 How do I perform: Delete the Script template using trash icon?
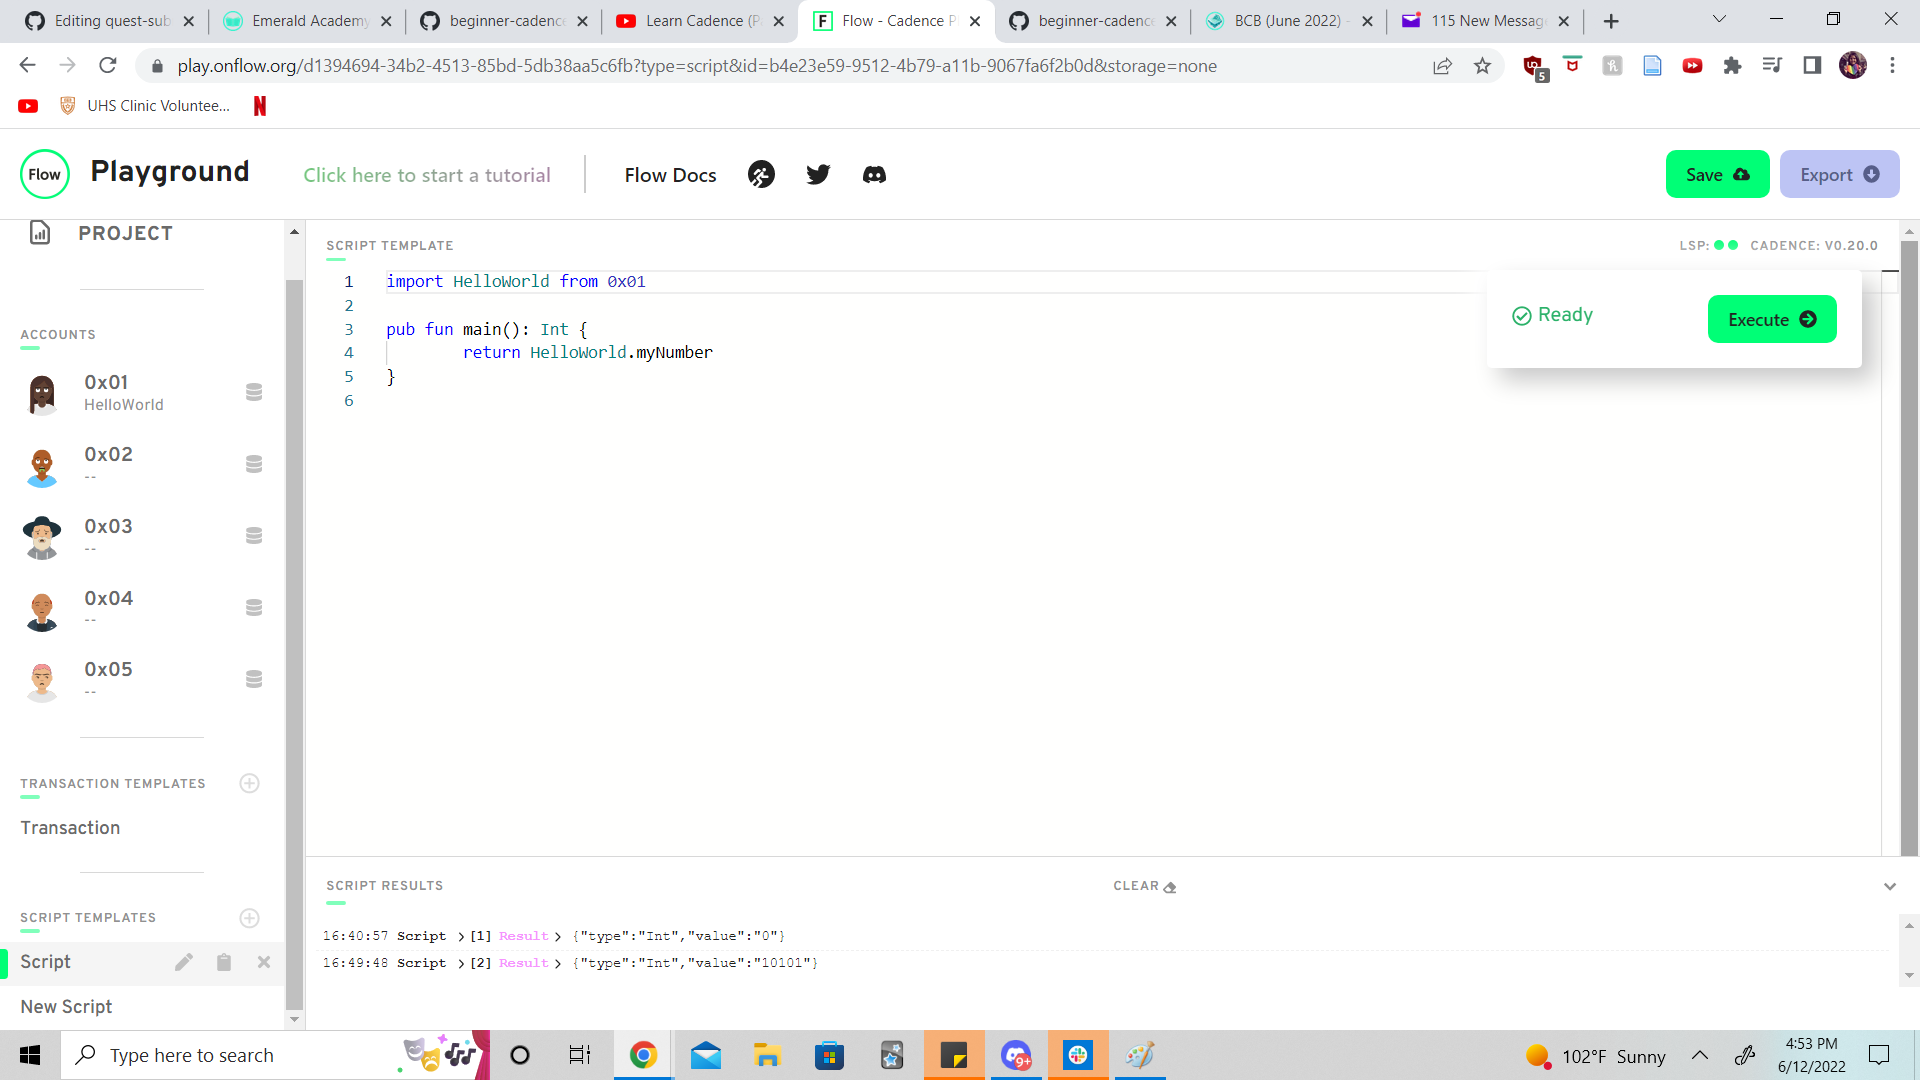224,961
